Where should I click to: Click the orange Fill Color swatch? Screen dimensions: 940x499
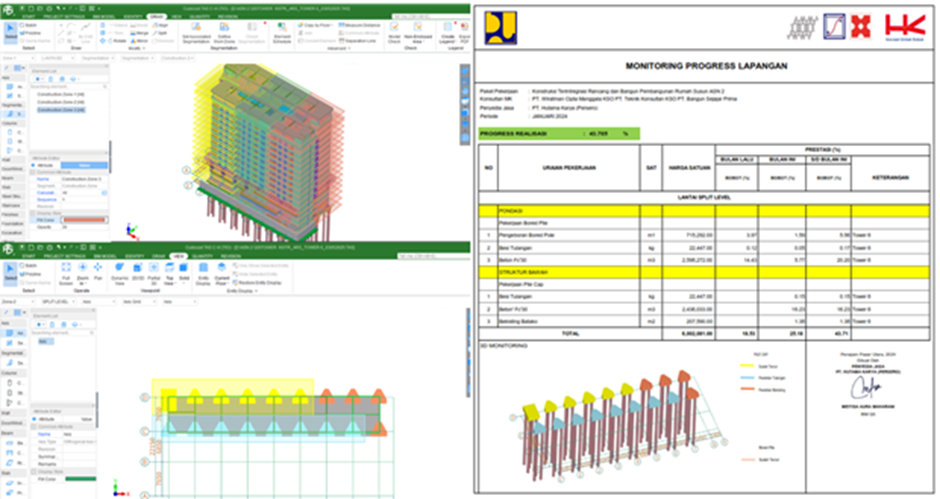click(x=83, y=220)
